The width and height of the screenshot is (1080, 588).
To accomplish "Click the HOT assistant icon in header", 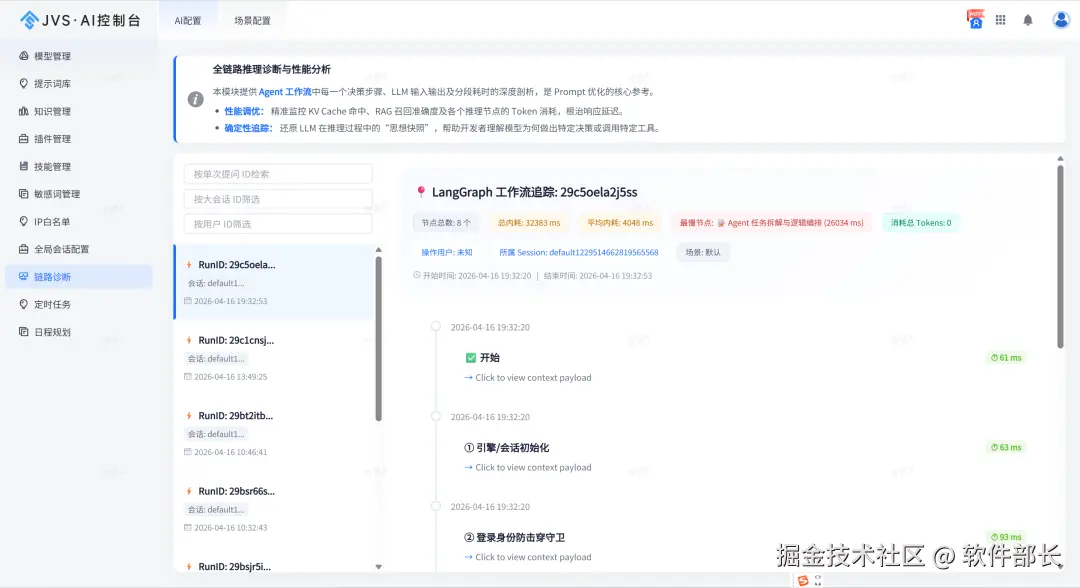I will coord(975,19).
